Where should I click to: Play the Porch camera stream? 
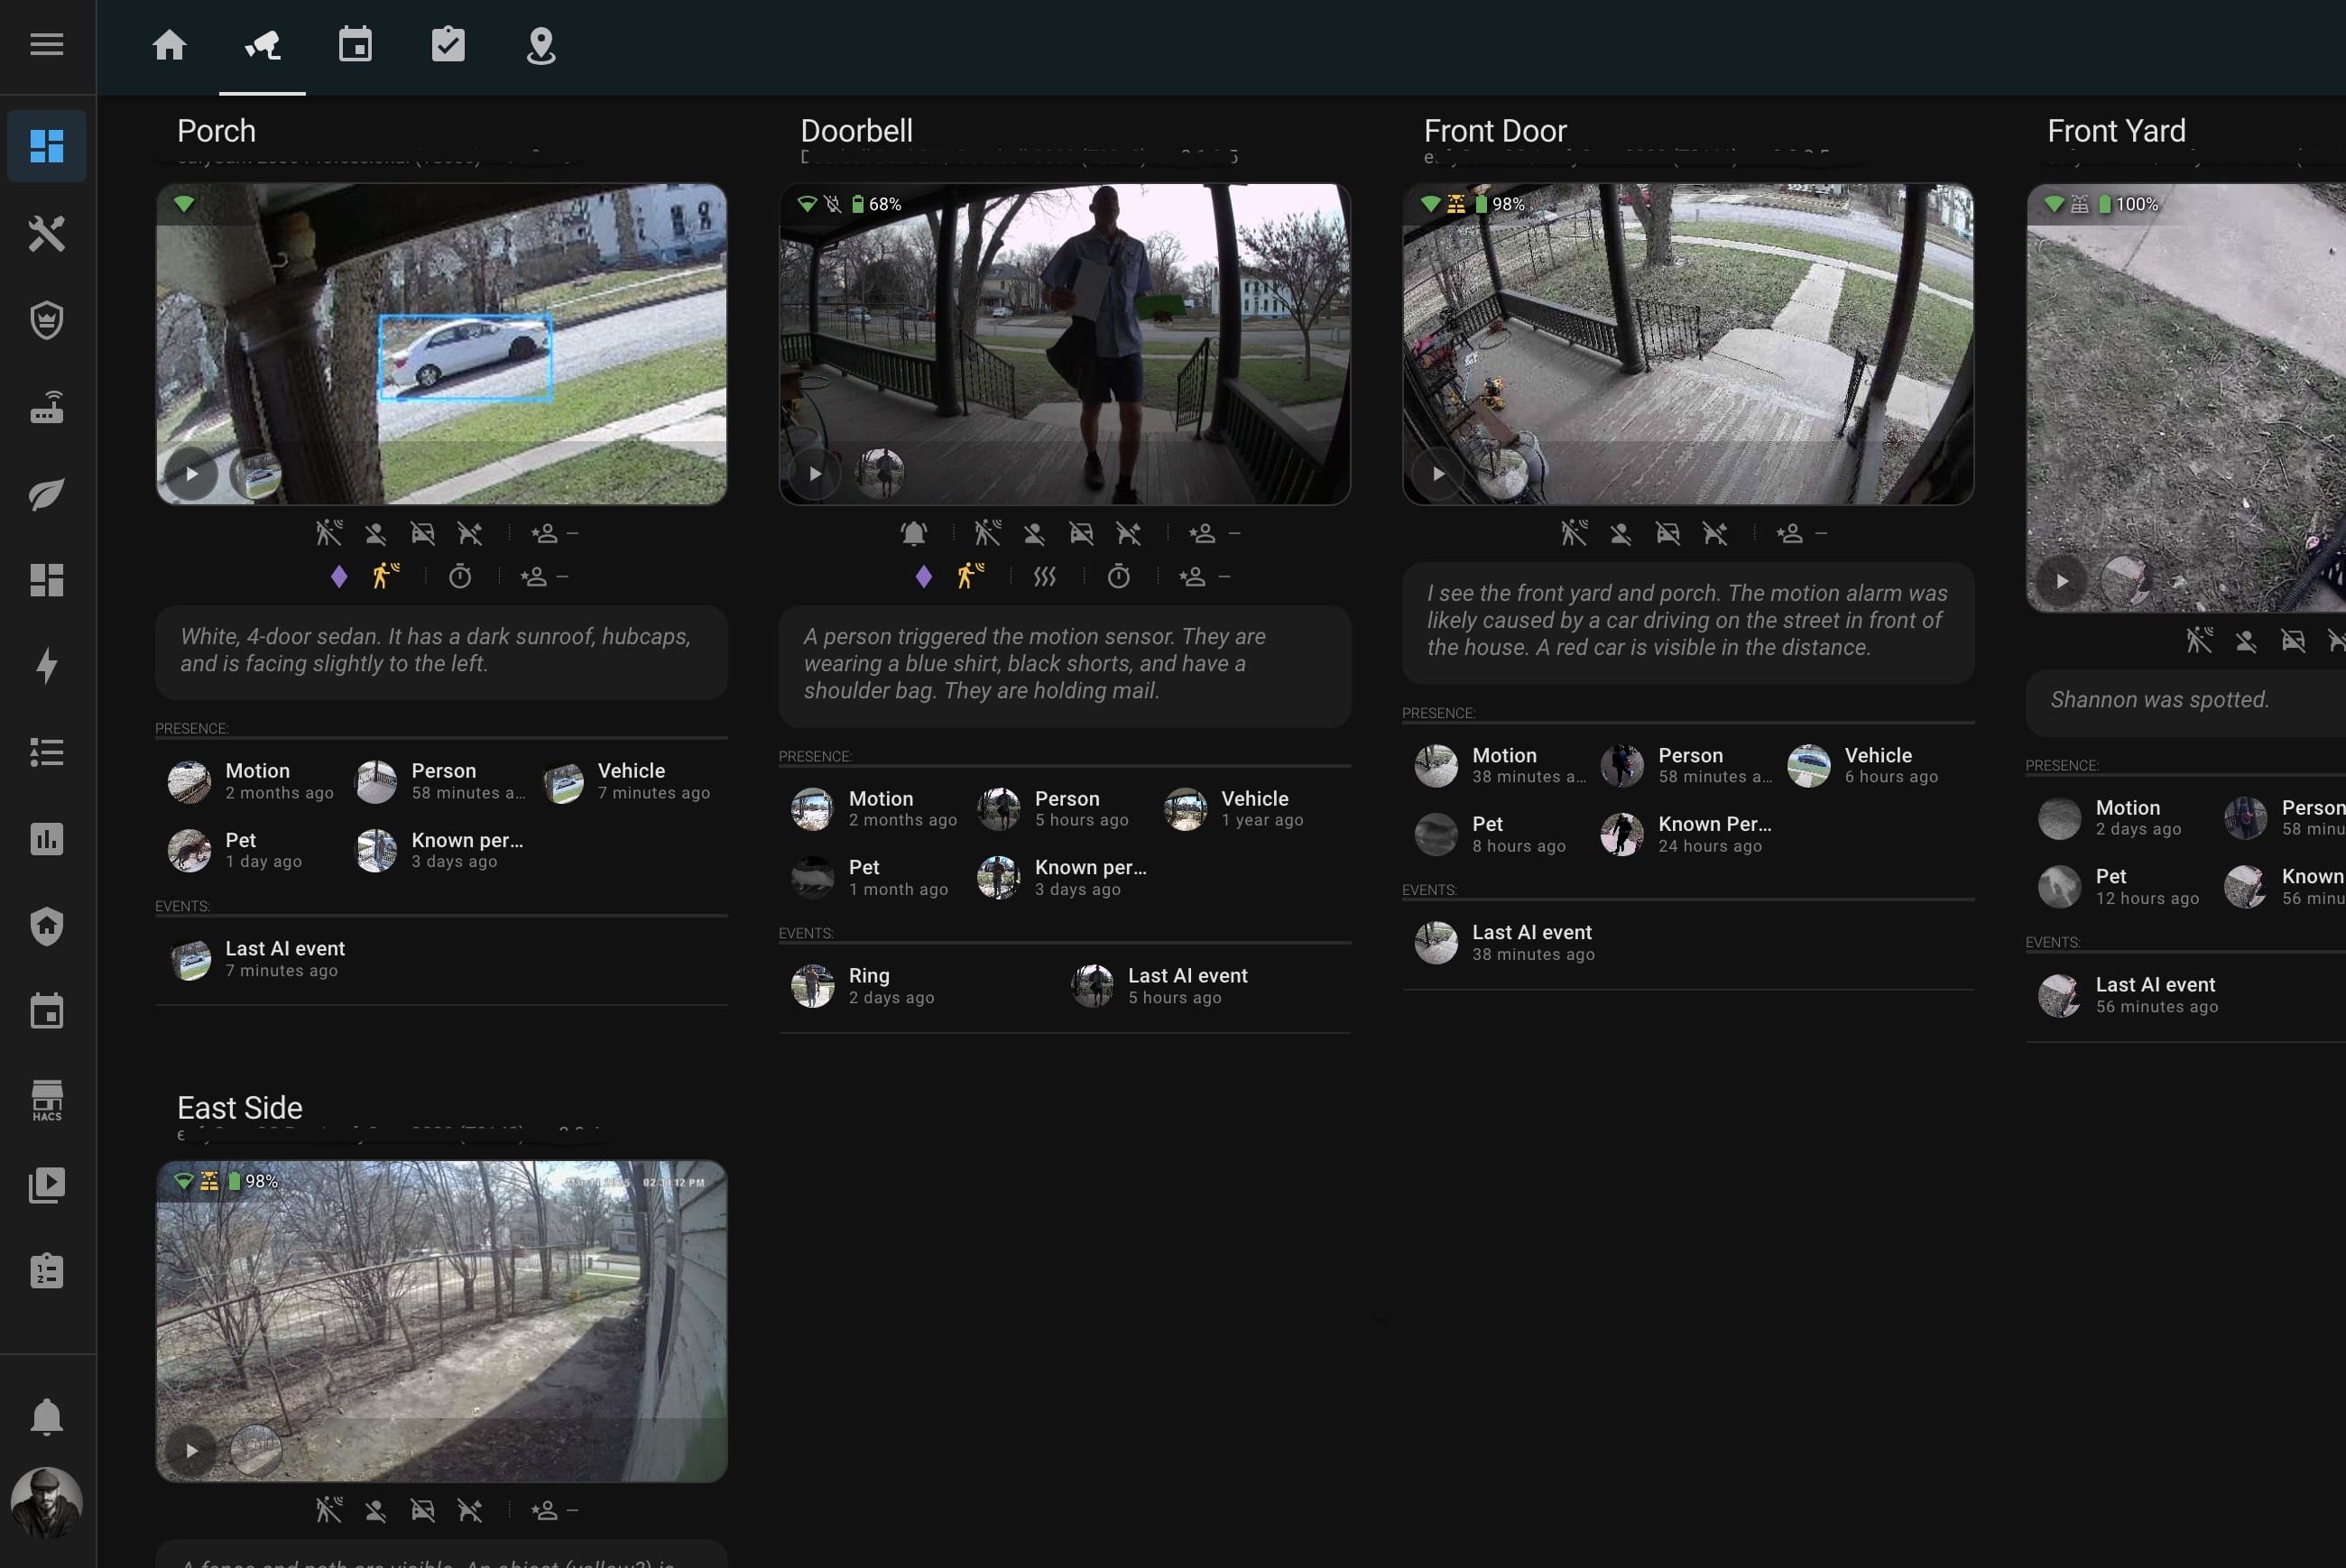pyautogui.click(x=192, y=474)
